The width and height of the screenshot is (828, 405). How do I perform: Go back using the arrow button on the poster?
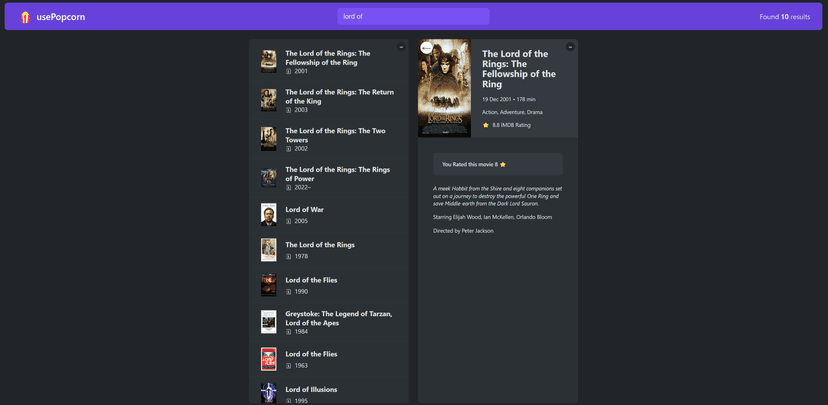coord(426,48)
